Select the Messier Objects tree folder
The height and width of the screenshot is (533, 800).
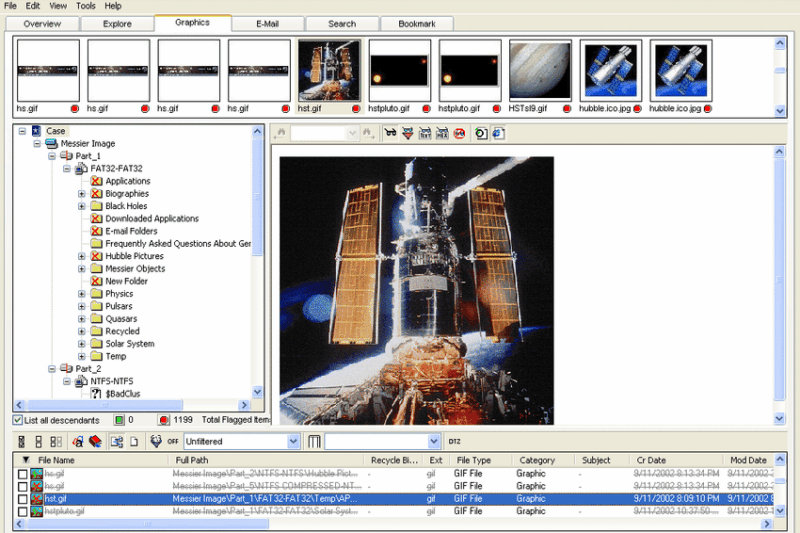135,269
